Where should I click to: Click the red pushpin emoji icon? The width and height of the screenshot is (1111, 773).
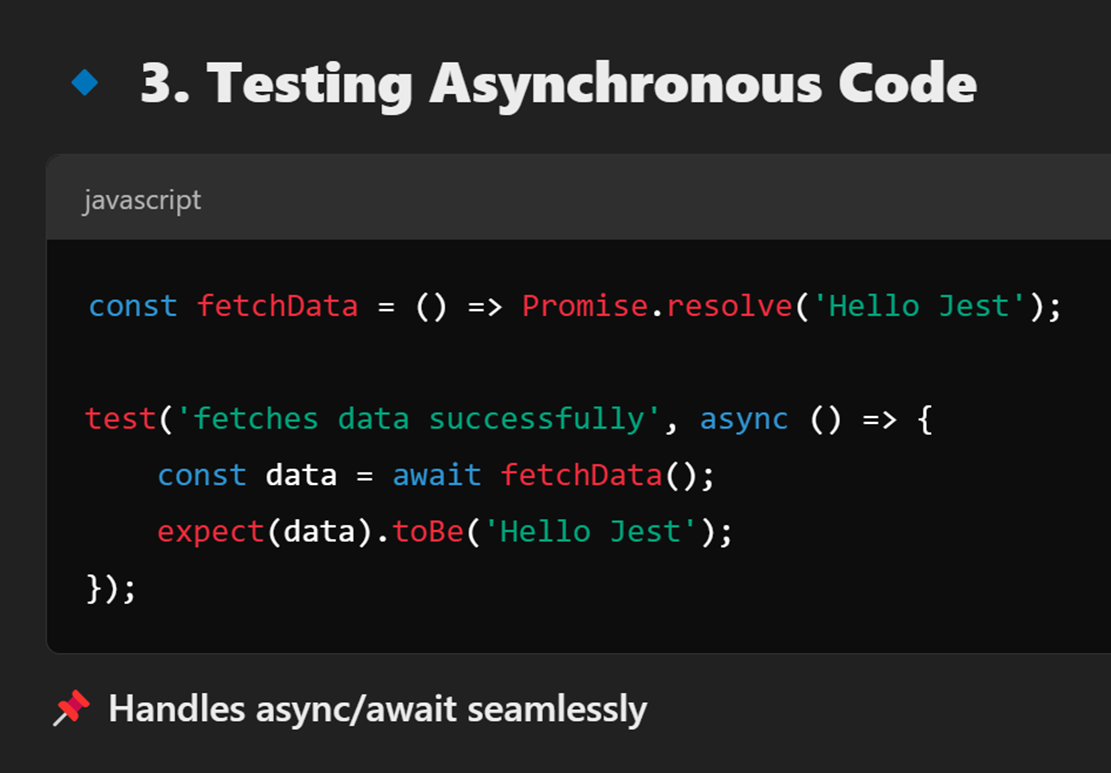(x=72, y=708)
